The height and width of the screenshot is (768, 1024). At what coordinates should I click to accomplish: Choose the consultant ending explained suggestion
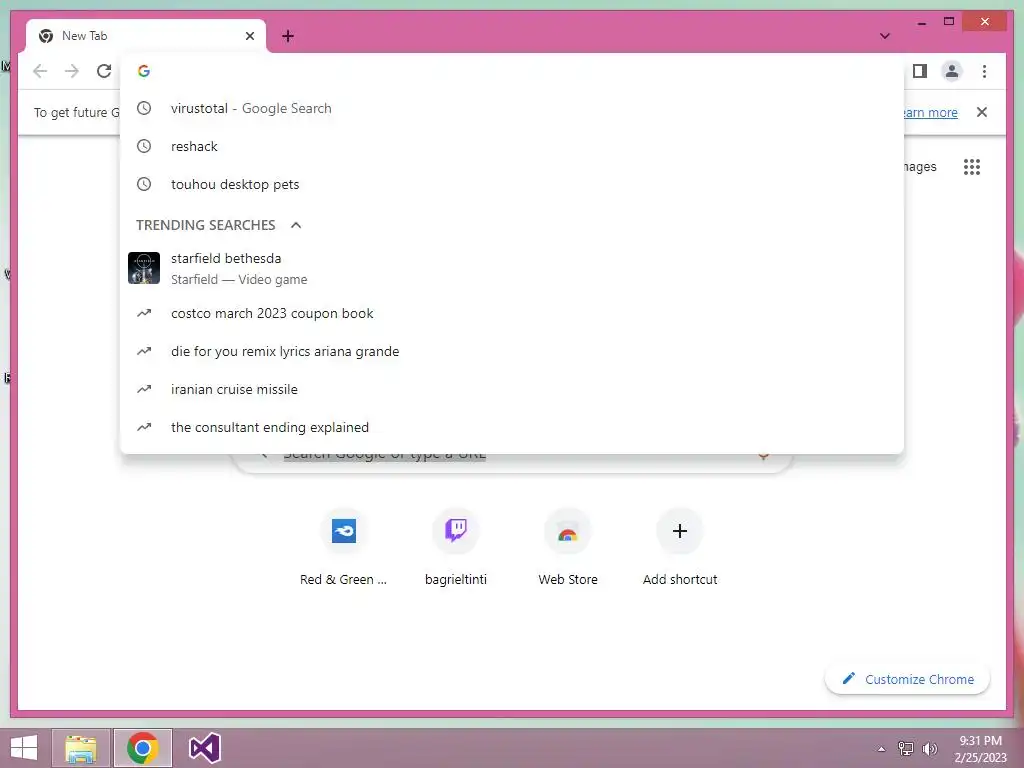[512, 427]
